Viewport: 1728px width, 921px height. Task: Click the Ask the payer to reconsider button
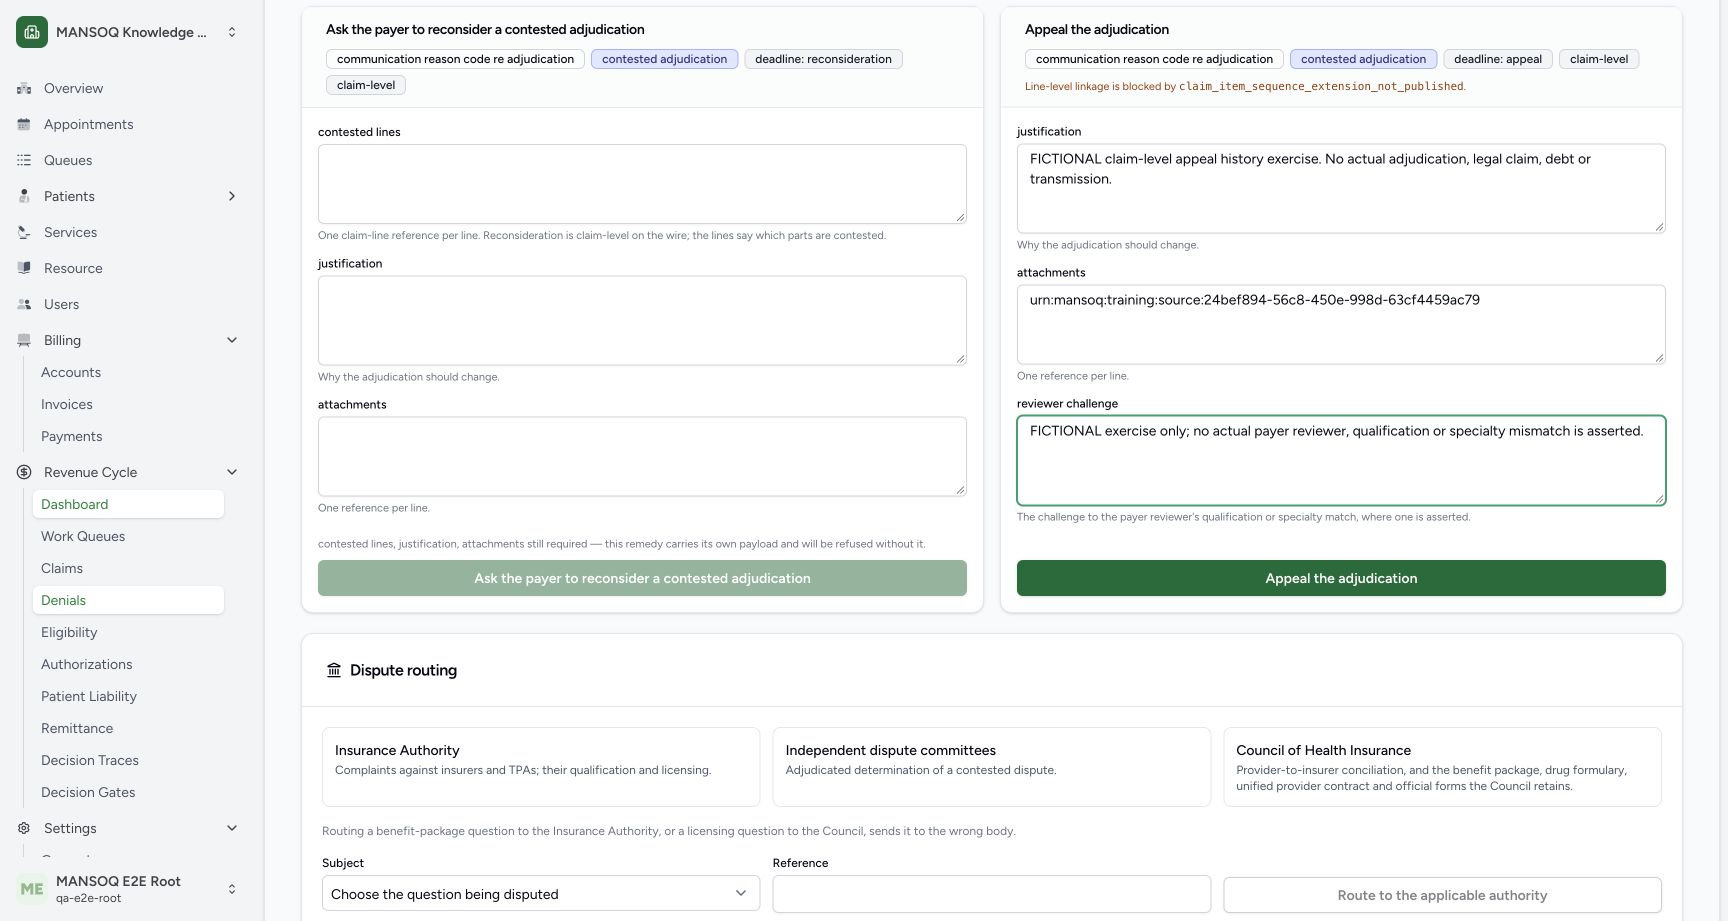[642, 578]
